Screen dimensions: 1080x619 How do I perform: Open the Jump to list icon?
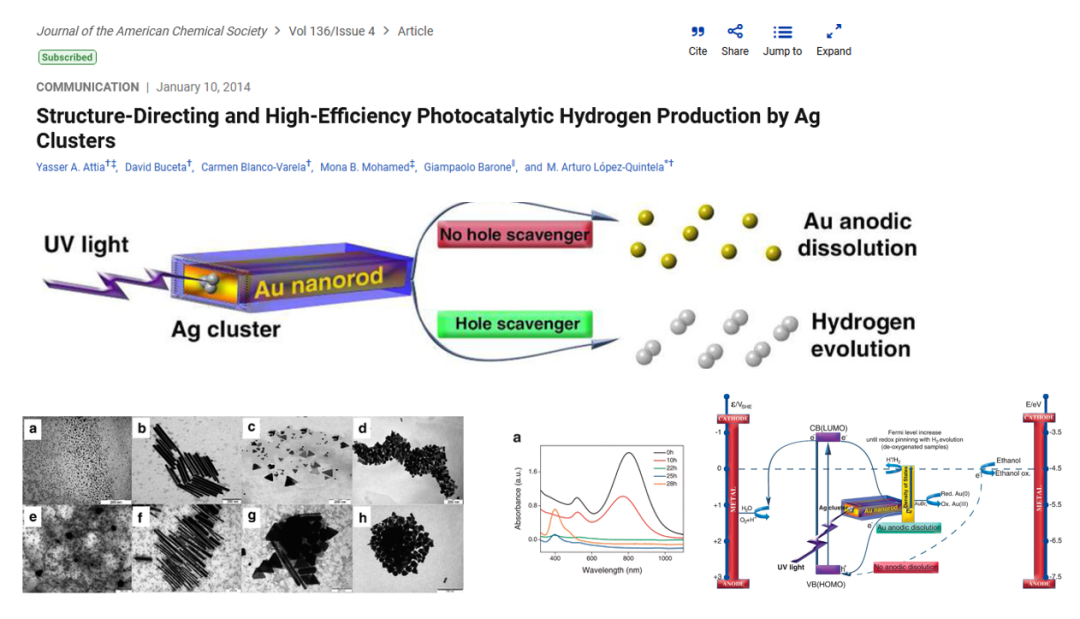coord(782,32)
